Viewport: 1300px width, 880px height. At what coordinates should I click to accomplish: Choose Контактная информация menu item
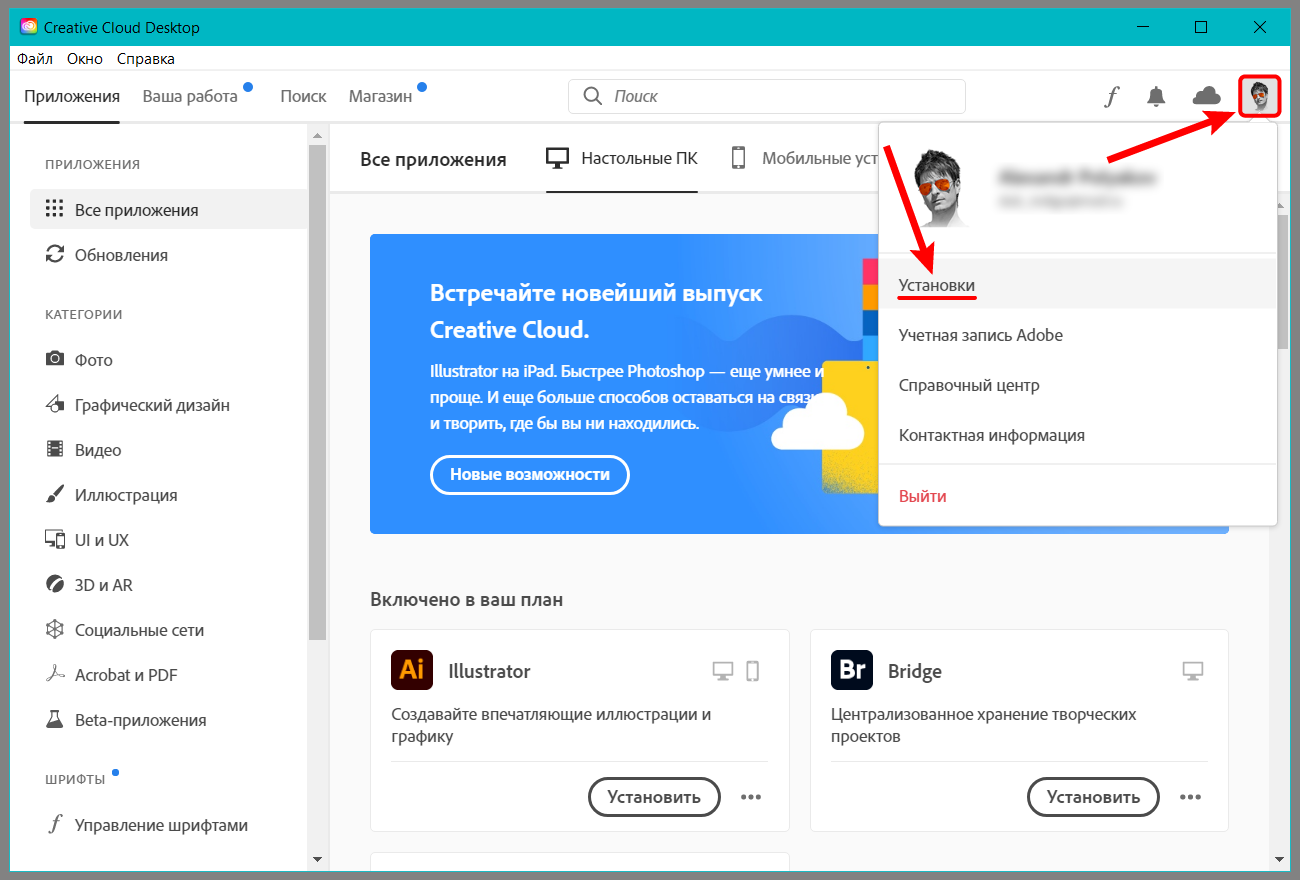point(1078,435)
